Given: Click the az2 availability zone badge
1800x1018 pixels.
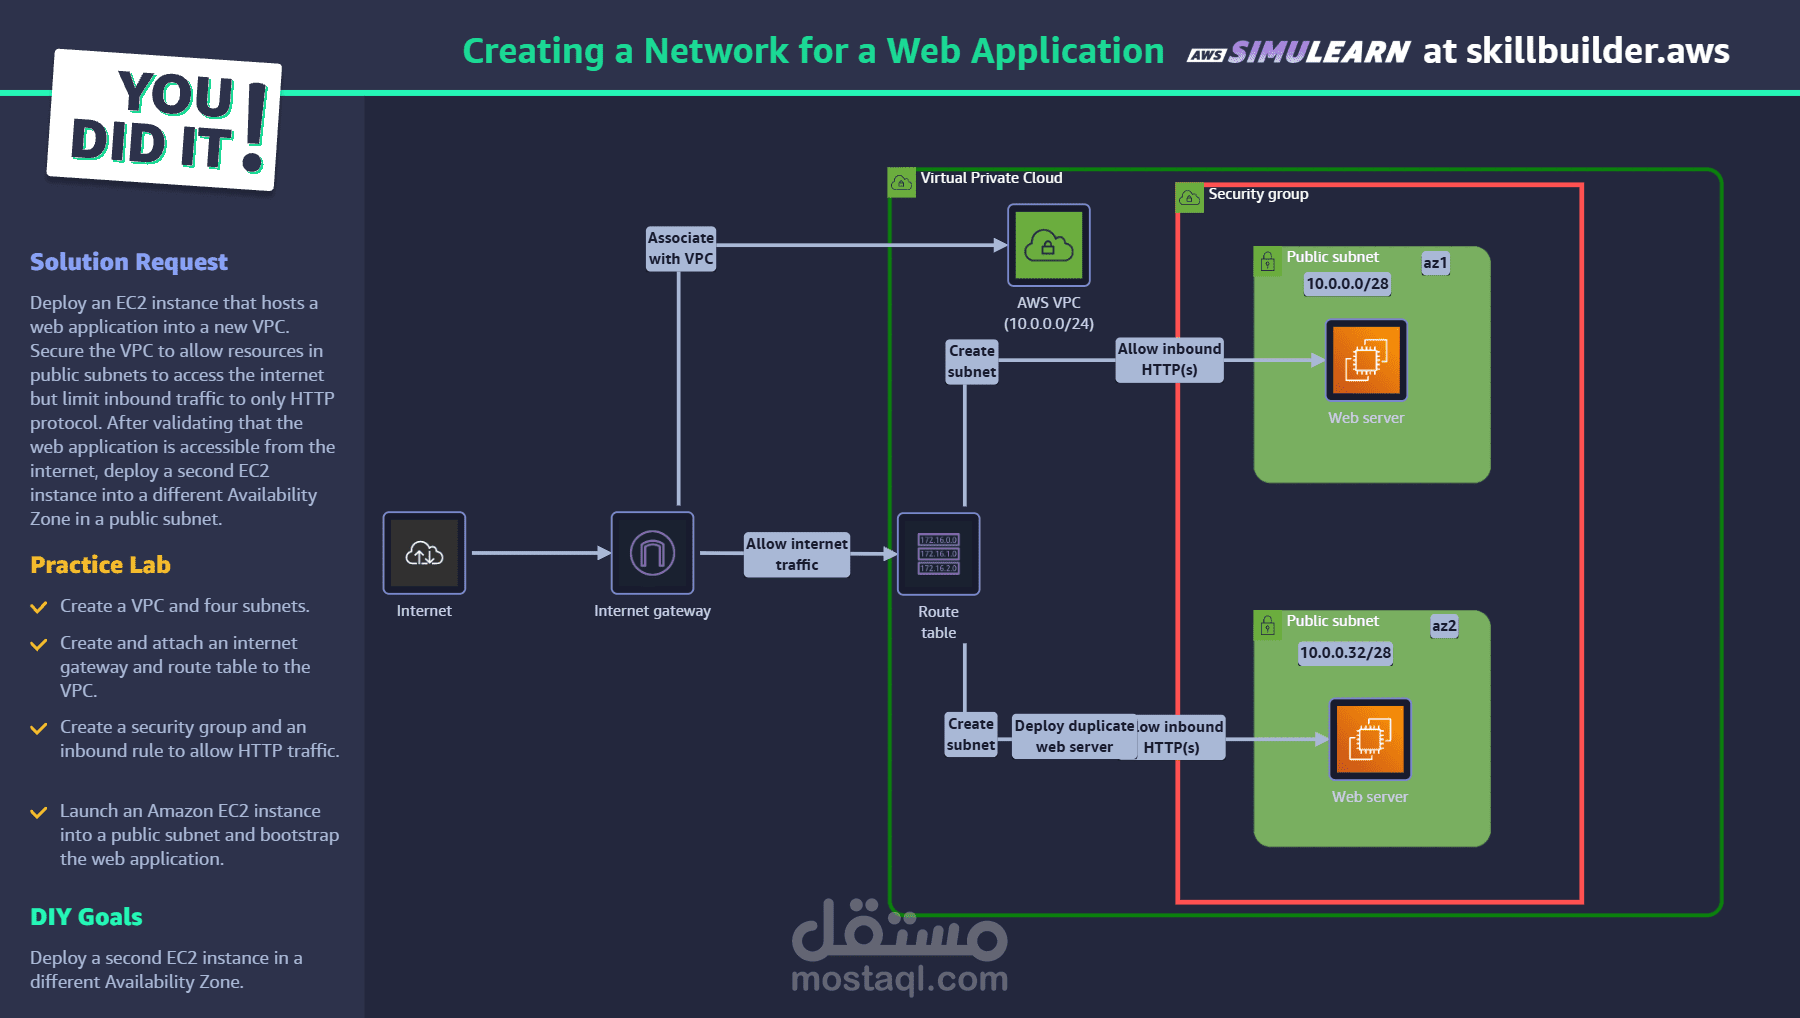Looking at the screenshot, I should (1443, 626).
